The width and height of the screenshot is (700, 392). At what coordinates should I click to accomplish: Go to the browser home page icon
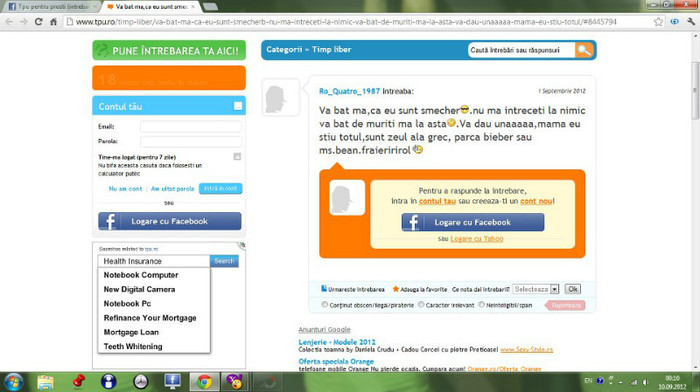tap(53, 22)
